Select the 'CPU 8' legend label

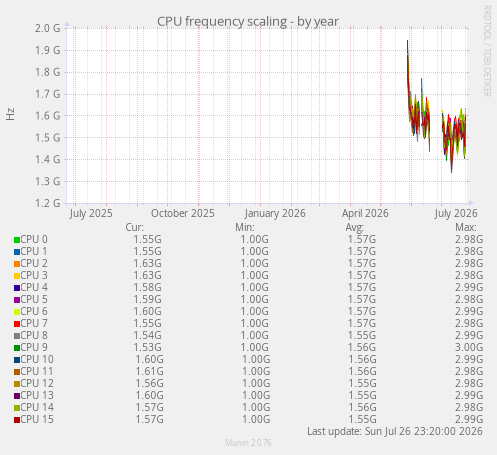pos(34,335)
